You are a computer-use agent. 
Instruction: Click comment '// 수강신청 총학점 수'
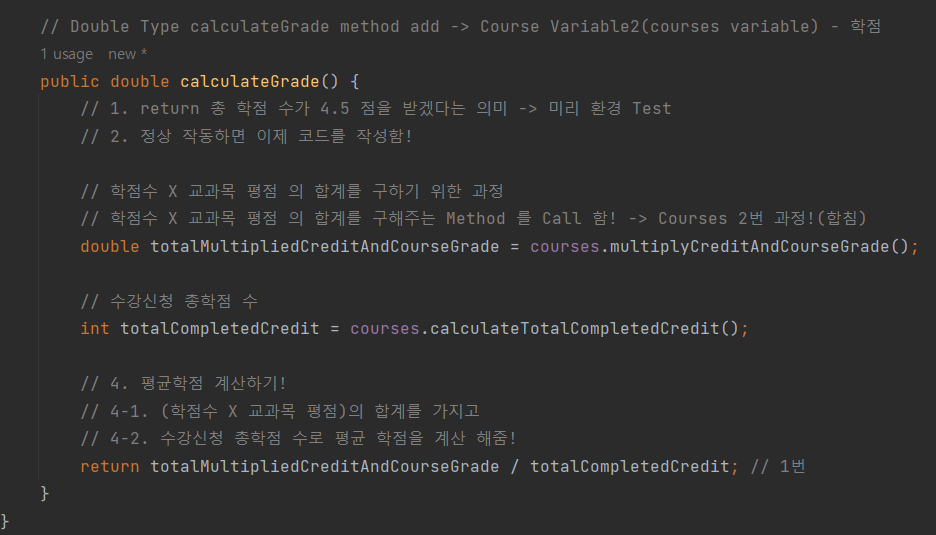coord(169,301)
